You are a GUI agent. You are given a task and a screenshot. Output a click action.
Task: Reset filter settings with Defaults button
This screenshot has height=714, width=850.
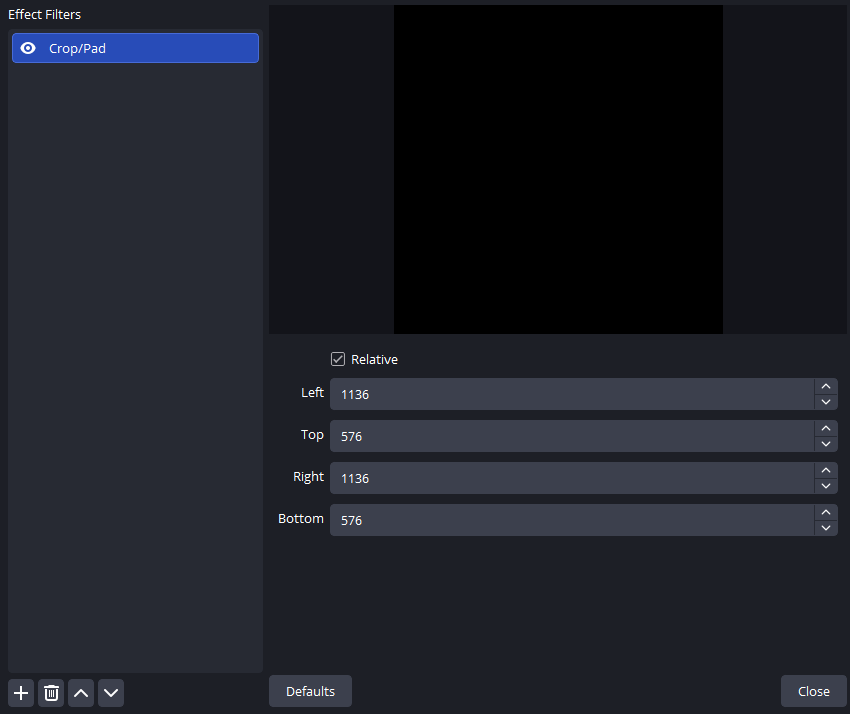pyautogui.click(x=311, y=691)
